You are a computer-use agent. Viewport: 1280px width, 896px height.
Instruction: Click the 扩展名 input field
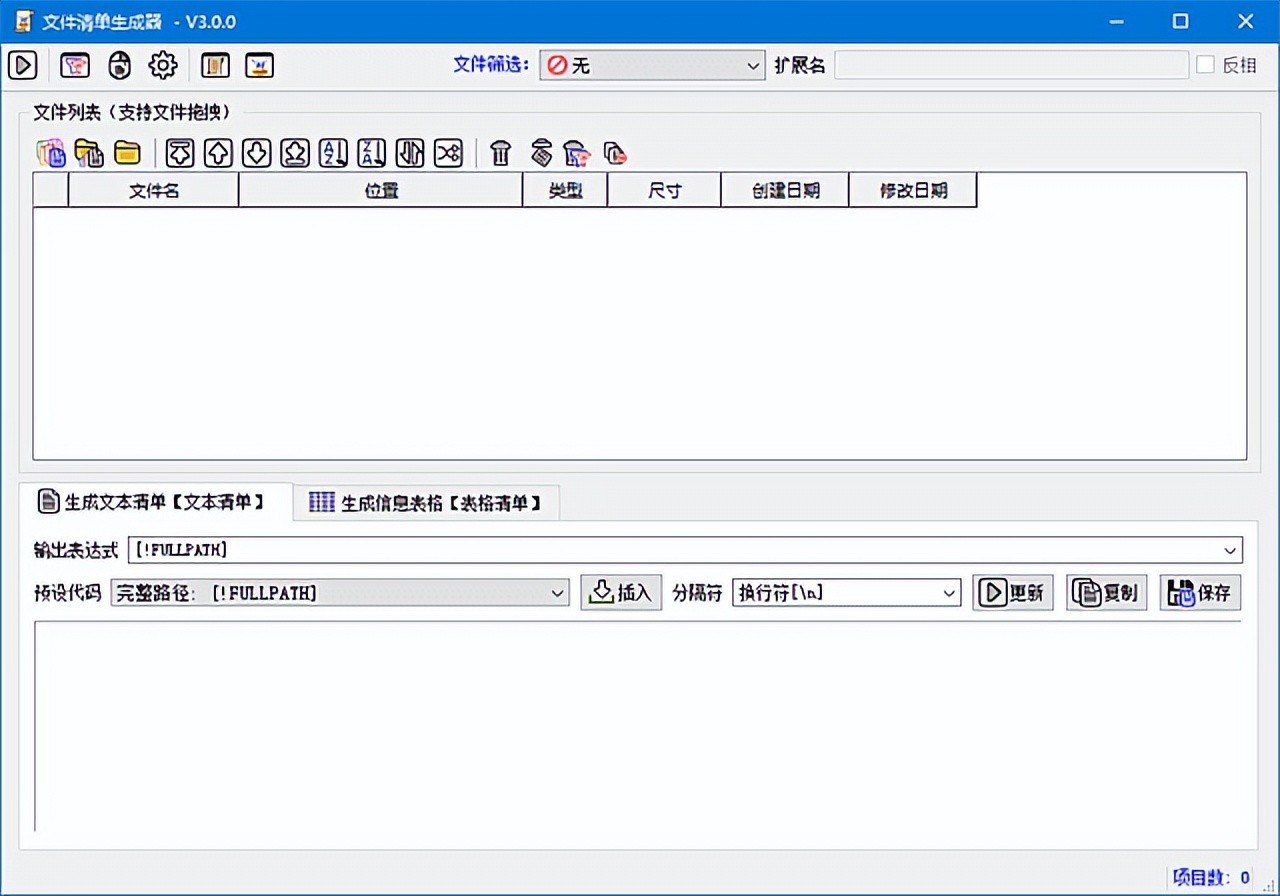click(1012, 65)
